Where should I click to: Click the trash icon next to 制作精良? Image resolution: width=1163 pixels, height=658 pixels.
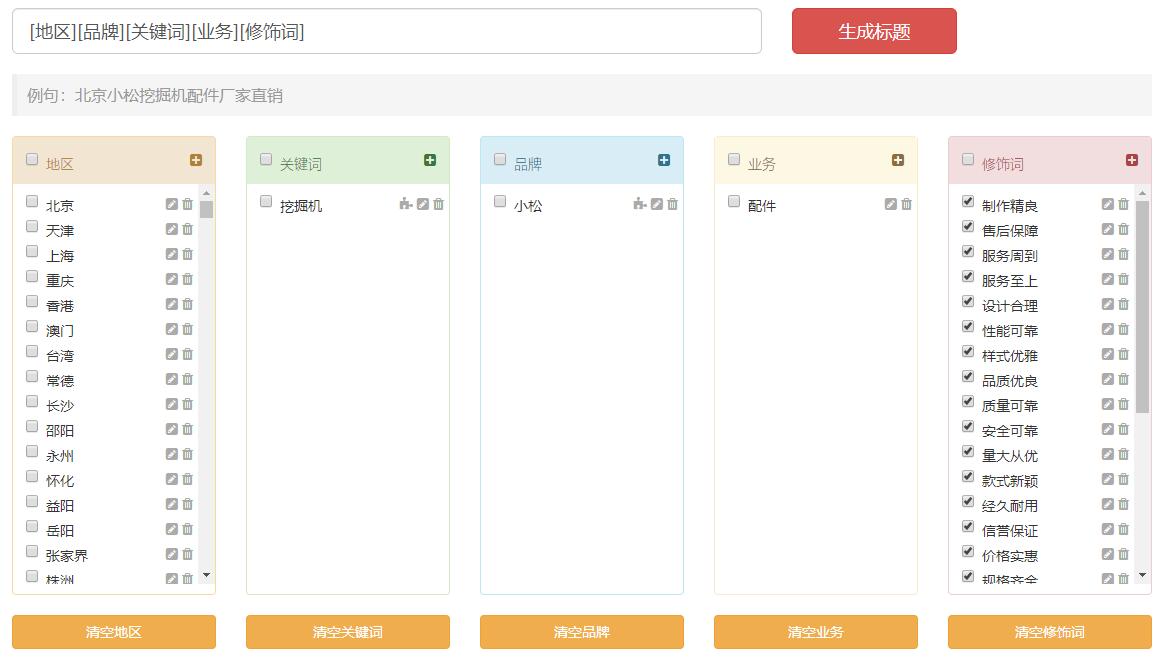coord(1123,204)
